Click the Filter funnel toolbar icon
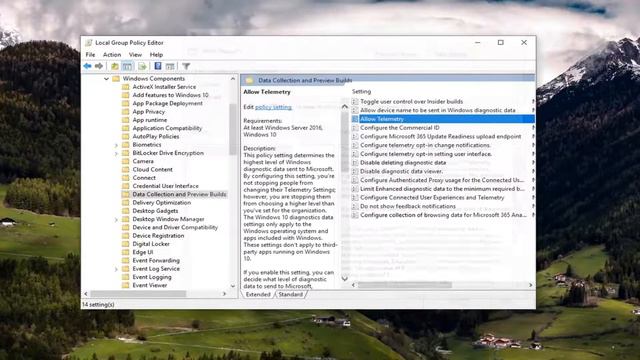This screenshot has height=360, width=640. coord(186,66)
